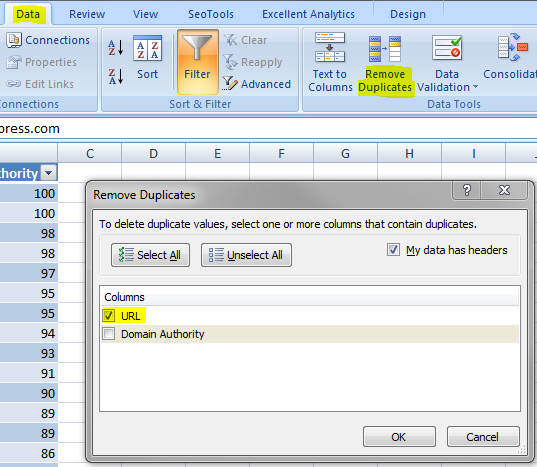The image size is (537, 467).
Task: Switch to the Review tab
Action: coord(87,14)
